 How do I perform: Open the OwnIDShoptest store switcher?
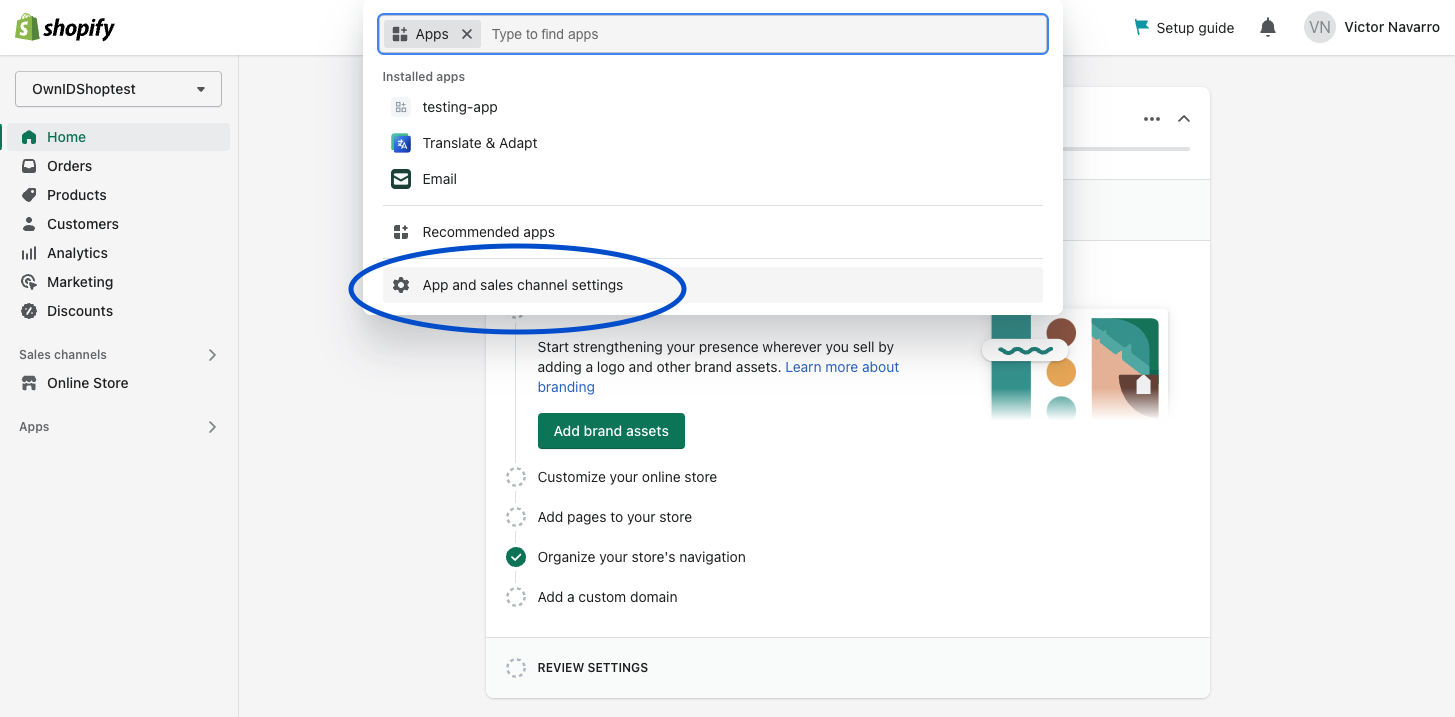(117, 89)
